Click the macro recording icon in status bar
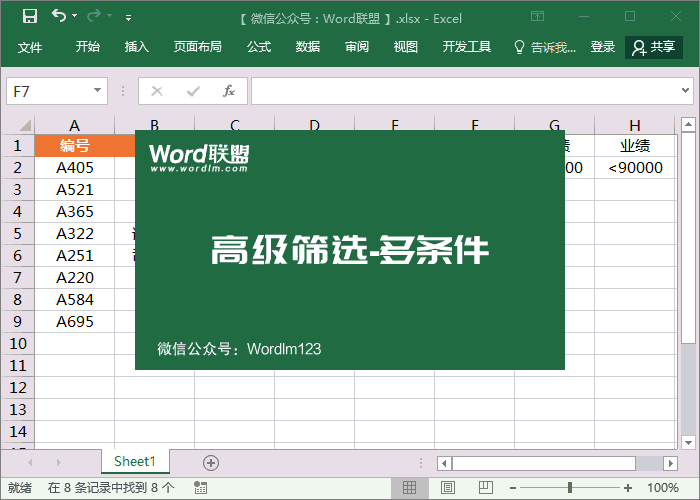700x500 pixels. pos(201,488)
